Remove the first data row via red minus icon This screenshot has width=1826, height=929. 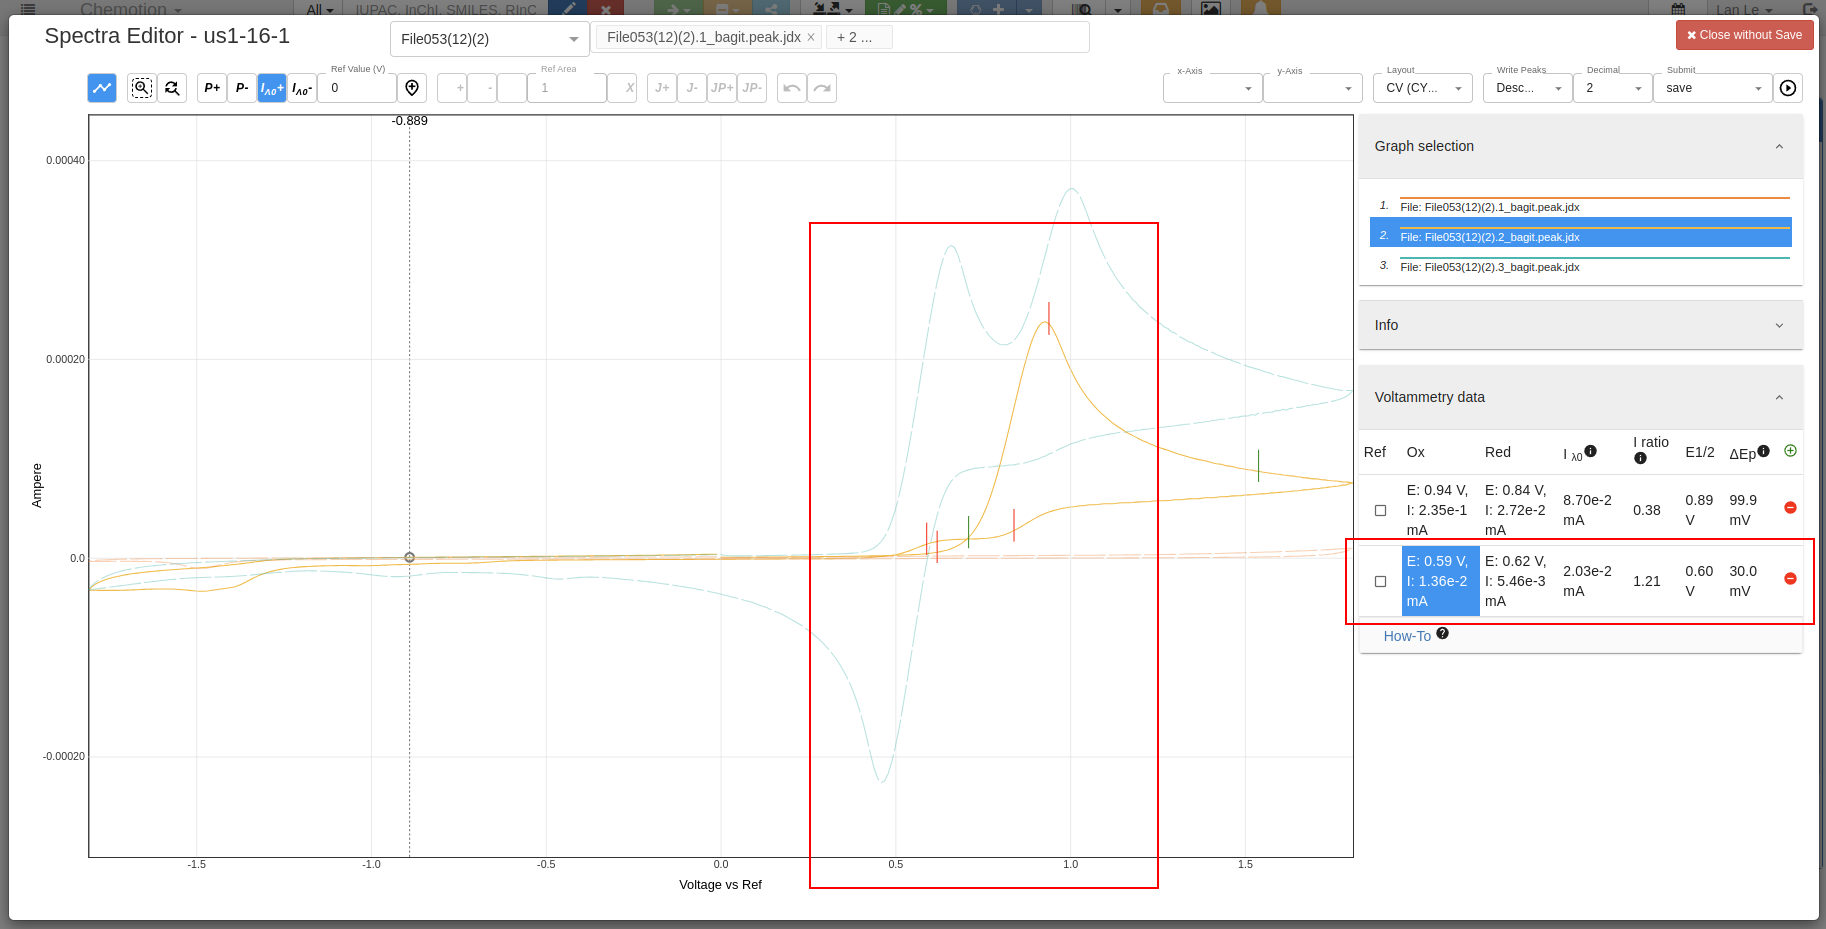(x=1789, y=508)
